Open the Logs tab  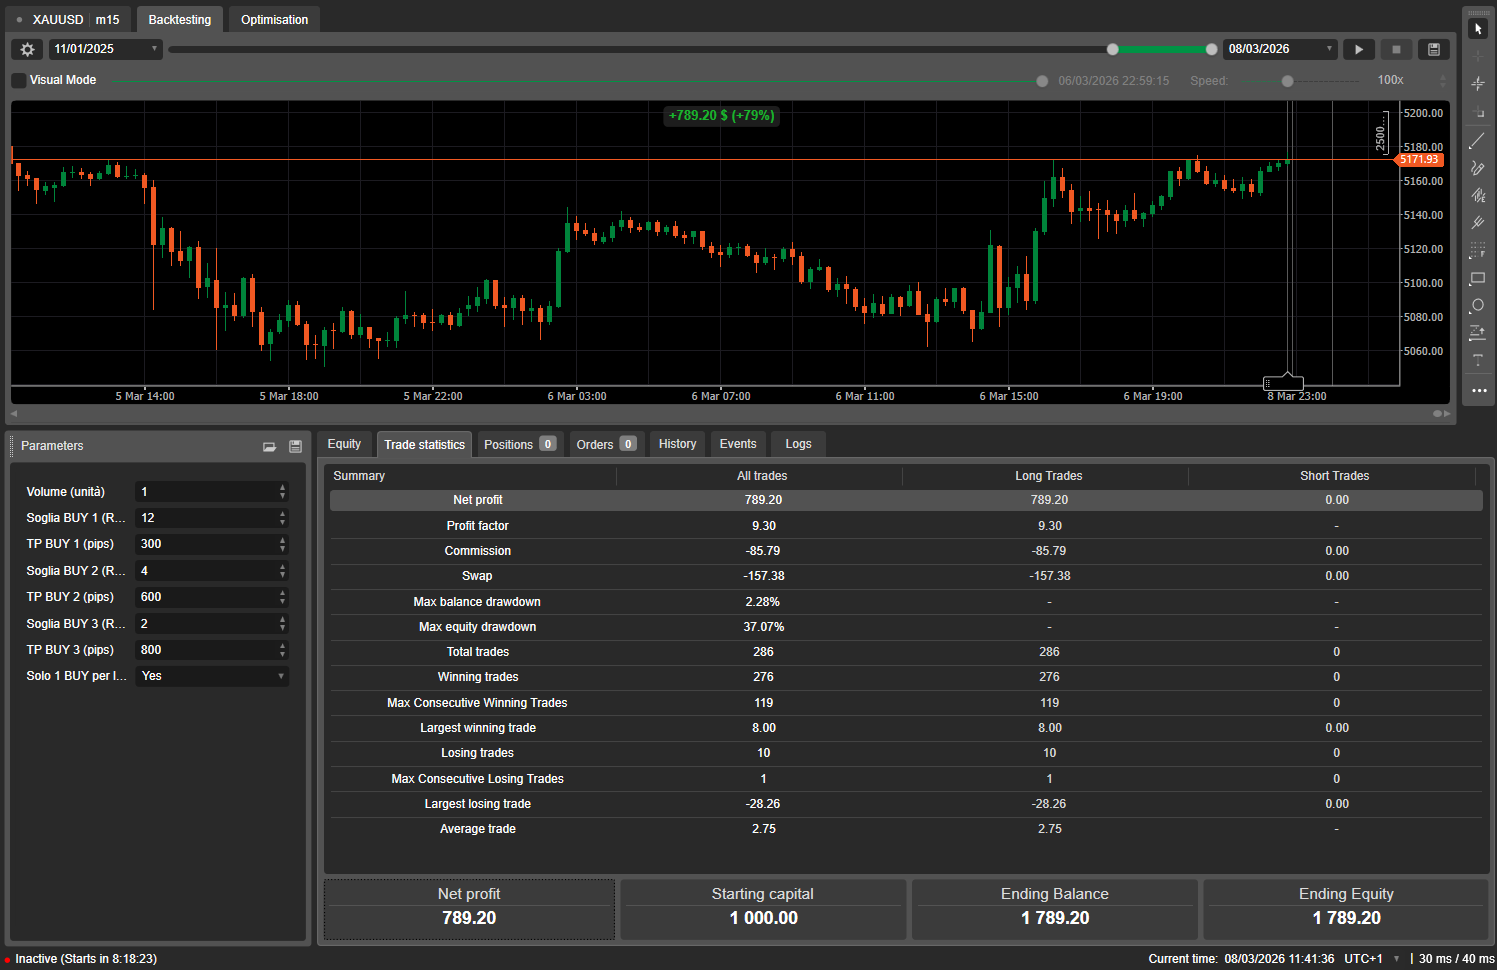798,444
